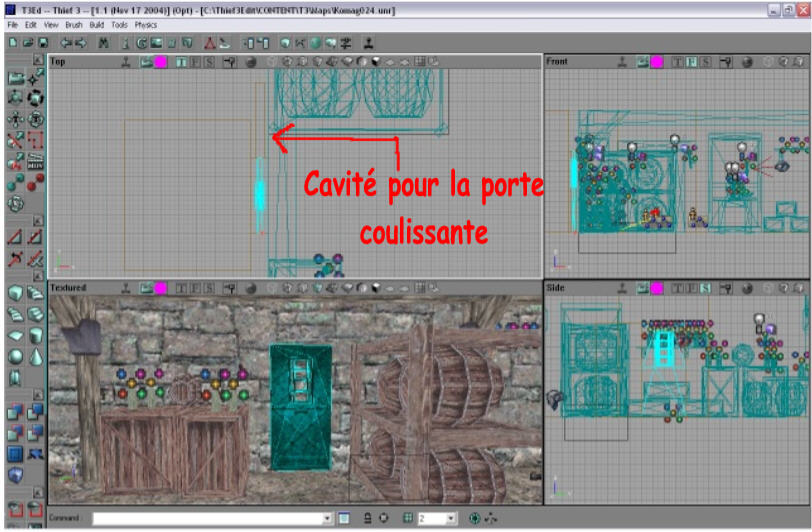
Task: Select the green spheres tool
Action: [16, 182]
